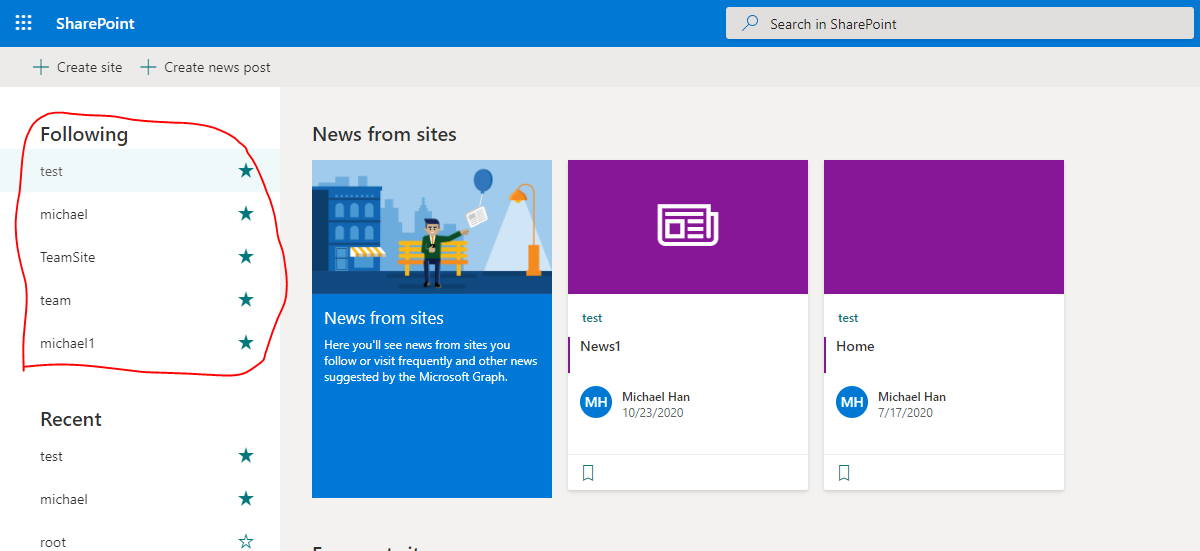Click the Recent section heading
The image size is (1200, 551).
71,419
